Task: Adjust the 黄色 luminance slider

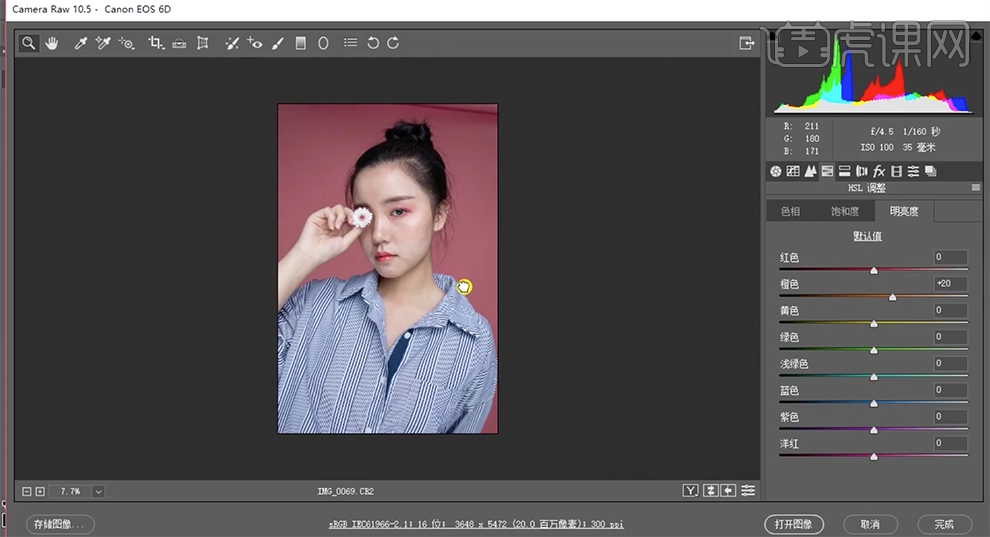Action: click(874, 323)
